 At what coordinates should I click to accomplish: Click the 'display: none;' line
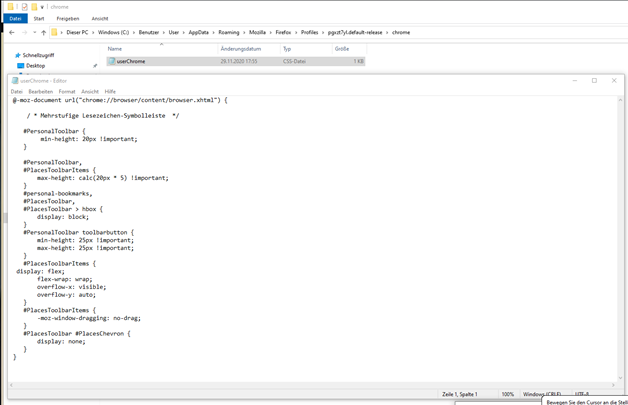(61, 341)
